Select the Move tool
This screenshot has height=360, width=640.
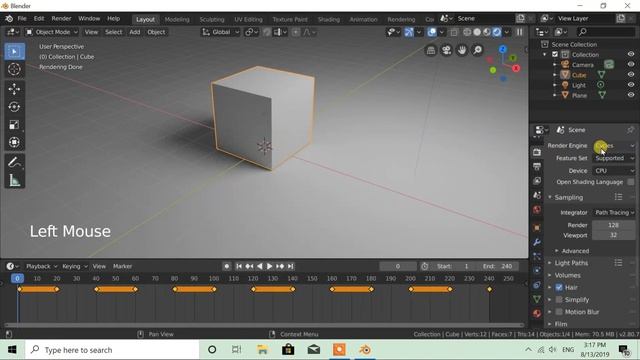point(14,89)
